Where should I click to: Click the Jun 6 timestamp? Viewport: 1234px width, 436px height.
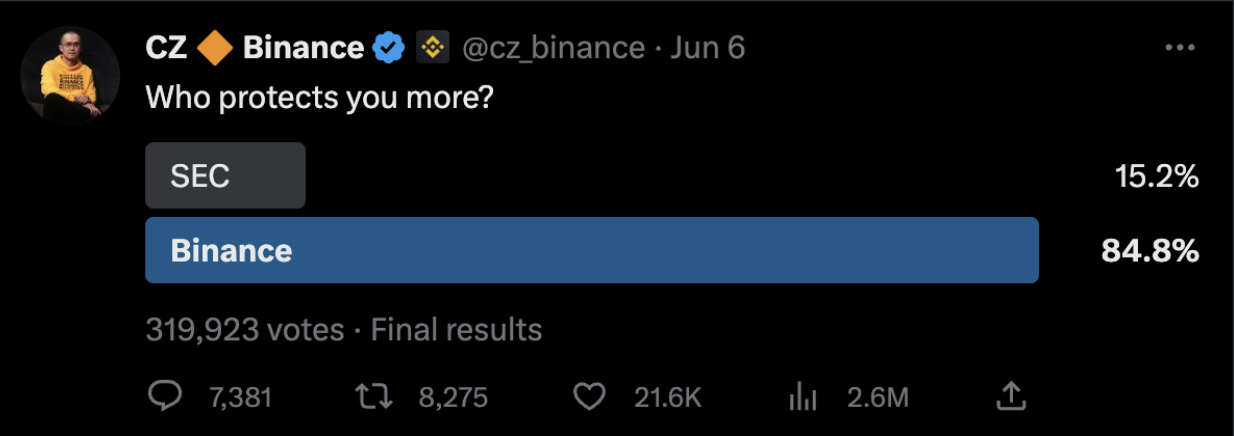coord(708,47)
